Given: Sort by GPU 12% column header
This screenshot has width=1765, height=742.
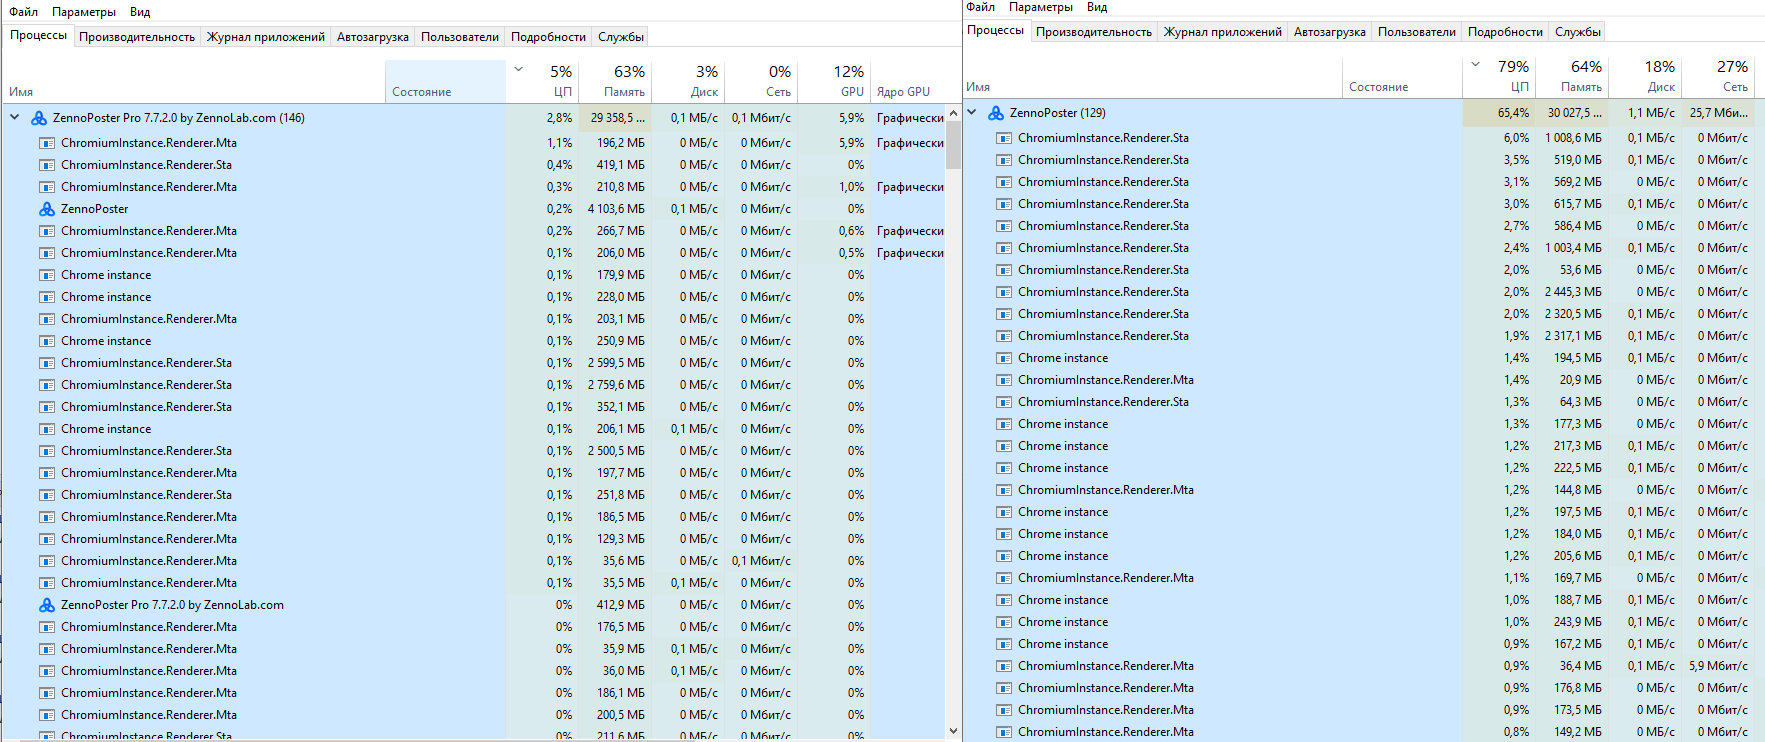Looking at the screenshot, I should 833,81.
